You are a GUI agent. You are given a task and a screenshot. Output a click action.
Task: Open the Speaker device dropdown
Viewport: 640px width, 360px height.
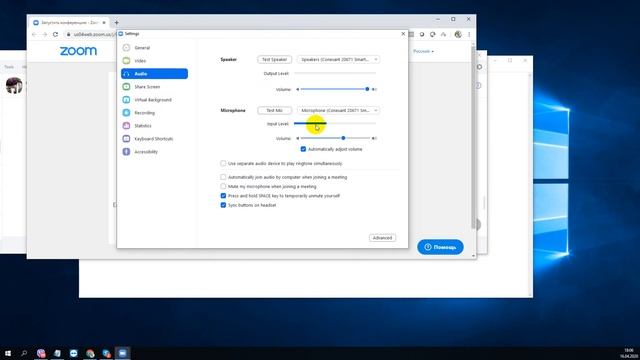(x=338, y=60)
